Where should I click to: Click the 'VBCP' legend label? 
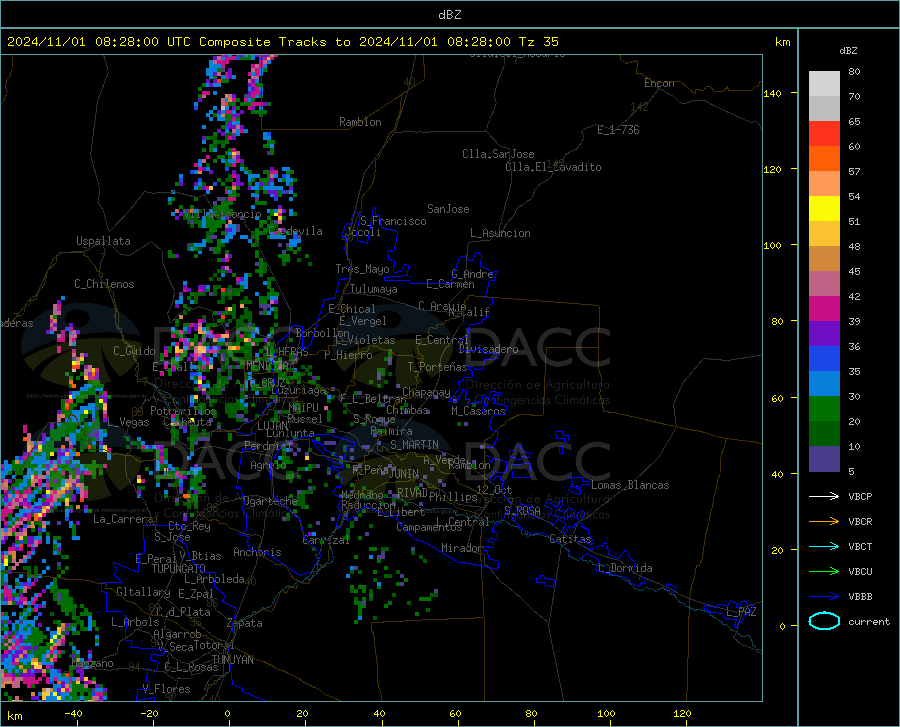860,496
